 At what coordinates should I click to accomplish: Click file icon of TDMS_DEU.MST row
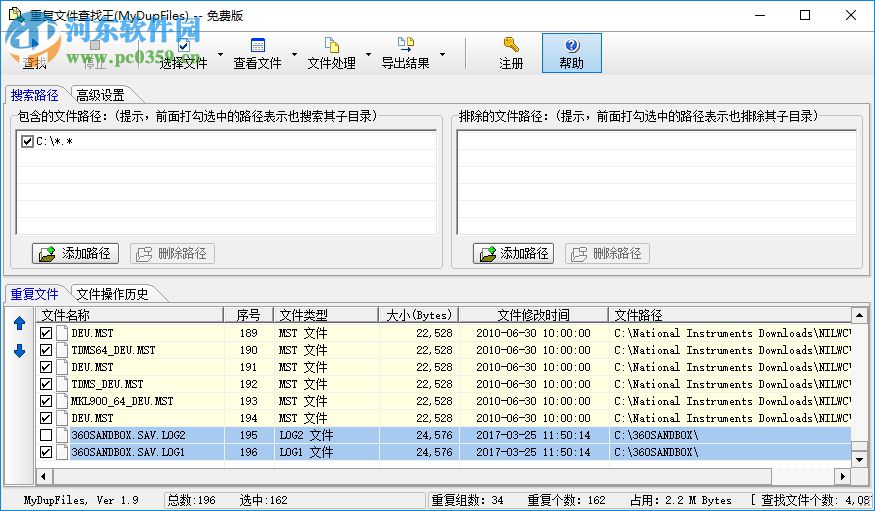[x=62, y=384]
